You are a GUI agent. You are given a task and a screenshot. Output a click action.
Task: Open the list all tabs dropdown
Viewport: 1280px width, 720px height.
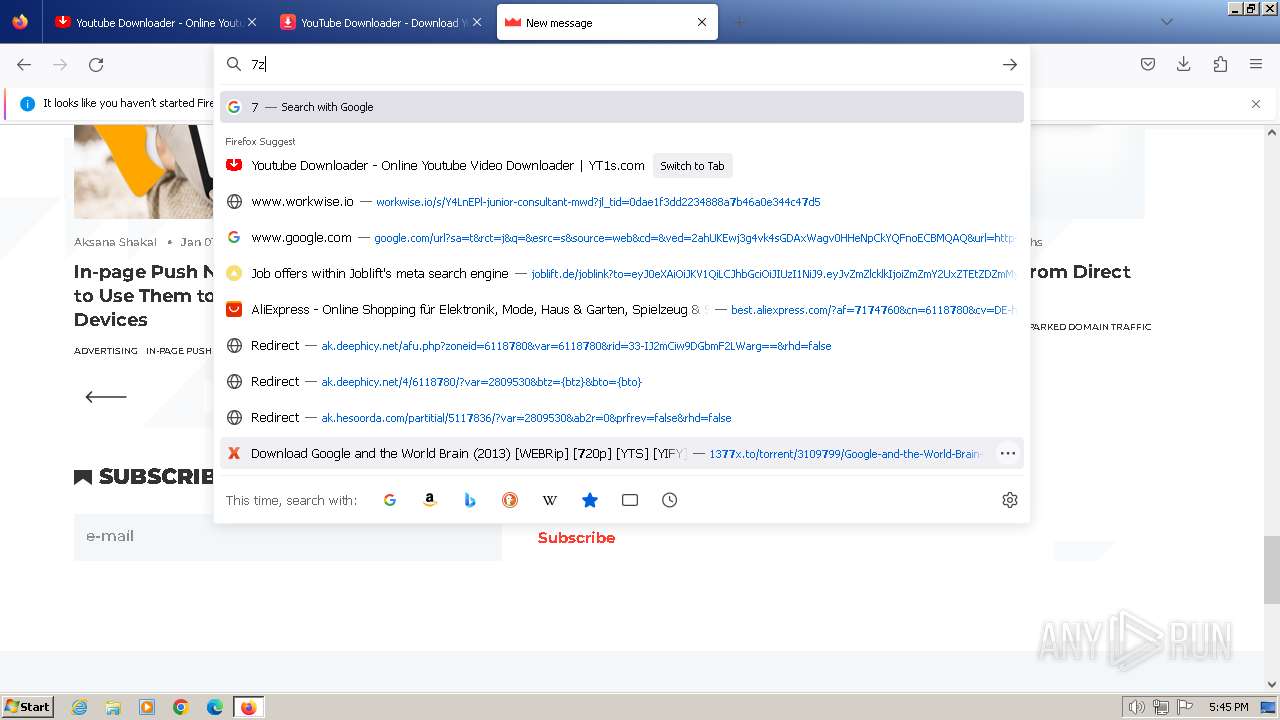click(x=1166, y=22)
